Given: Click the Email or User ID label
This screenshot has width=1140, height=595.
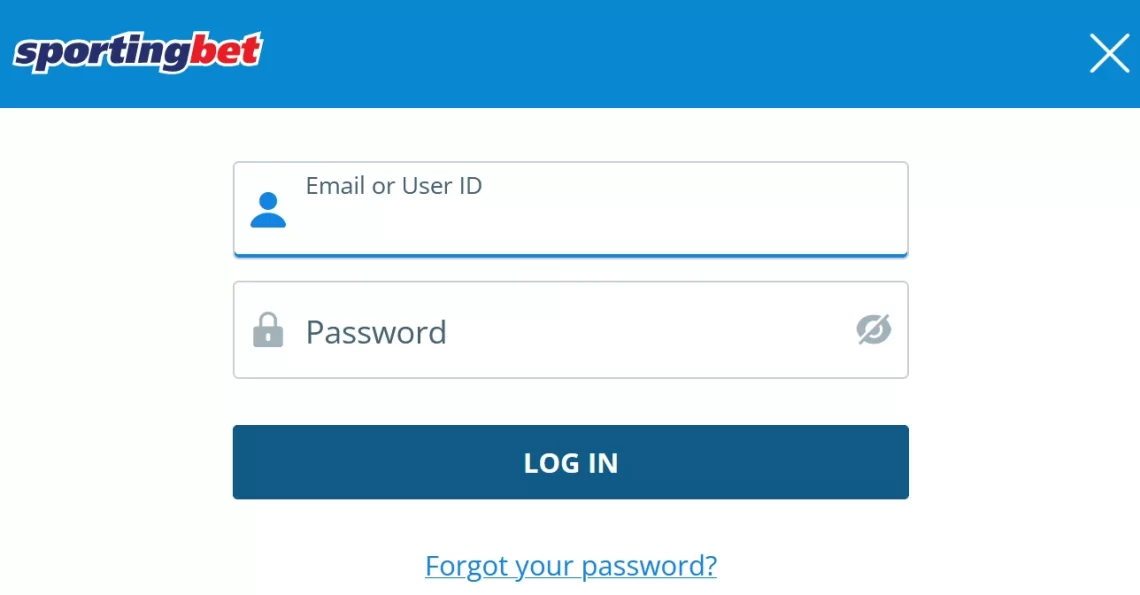Looking at the screenshot, I should click(x=394, y=186).
